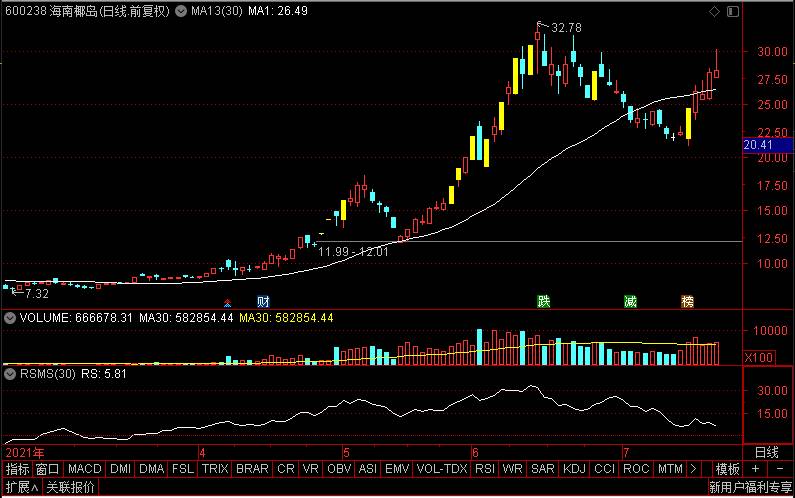
Task: Switch to the SAR indicator
Action: pyautogui.click(x=543, y=469)
